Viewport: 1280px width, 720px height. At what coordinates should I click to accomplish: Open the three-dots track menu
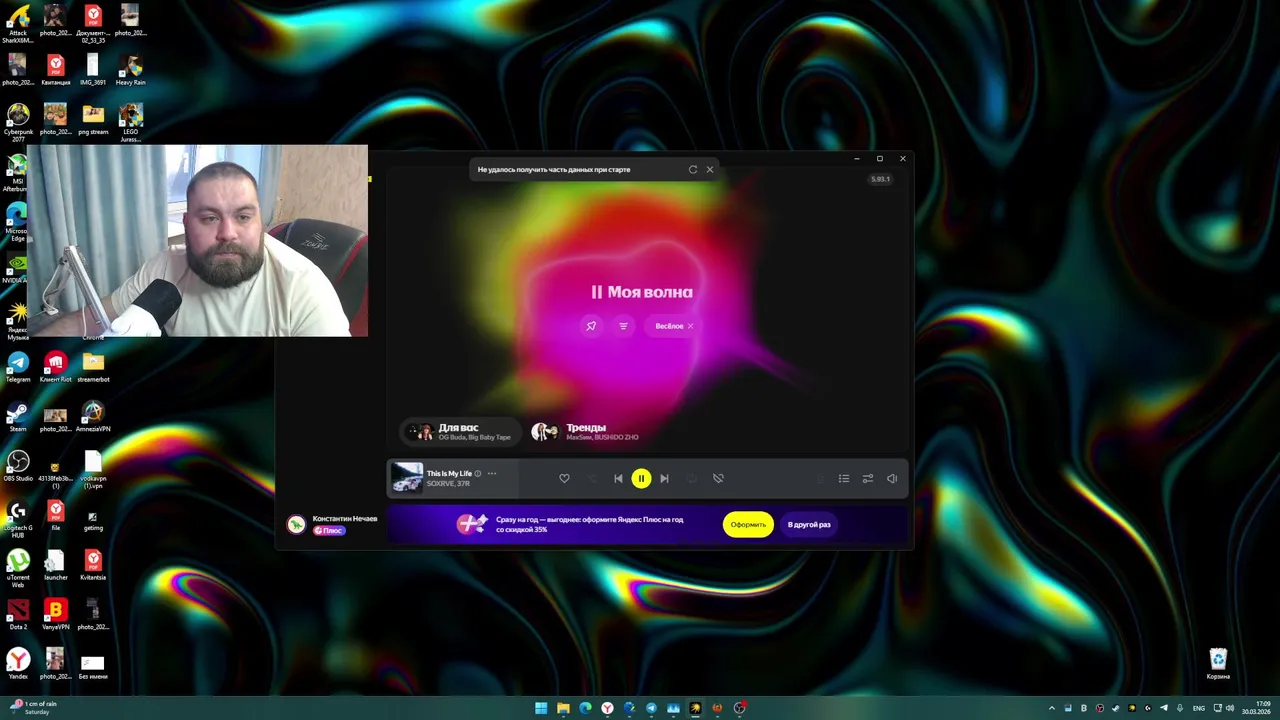(491, 473)
